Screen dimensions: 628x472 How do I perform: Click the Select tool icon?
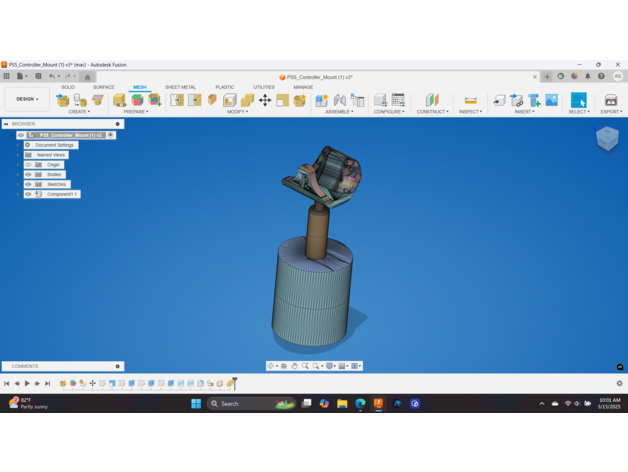(578, 99)
